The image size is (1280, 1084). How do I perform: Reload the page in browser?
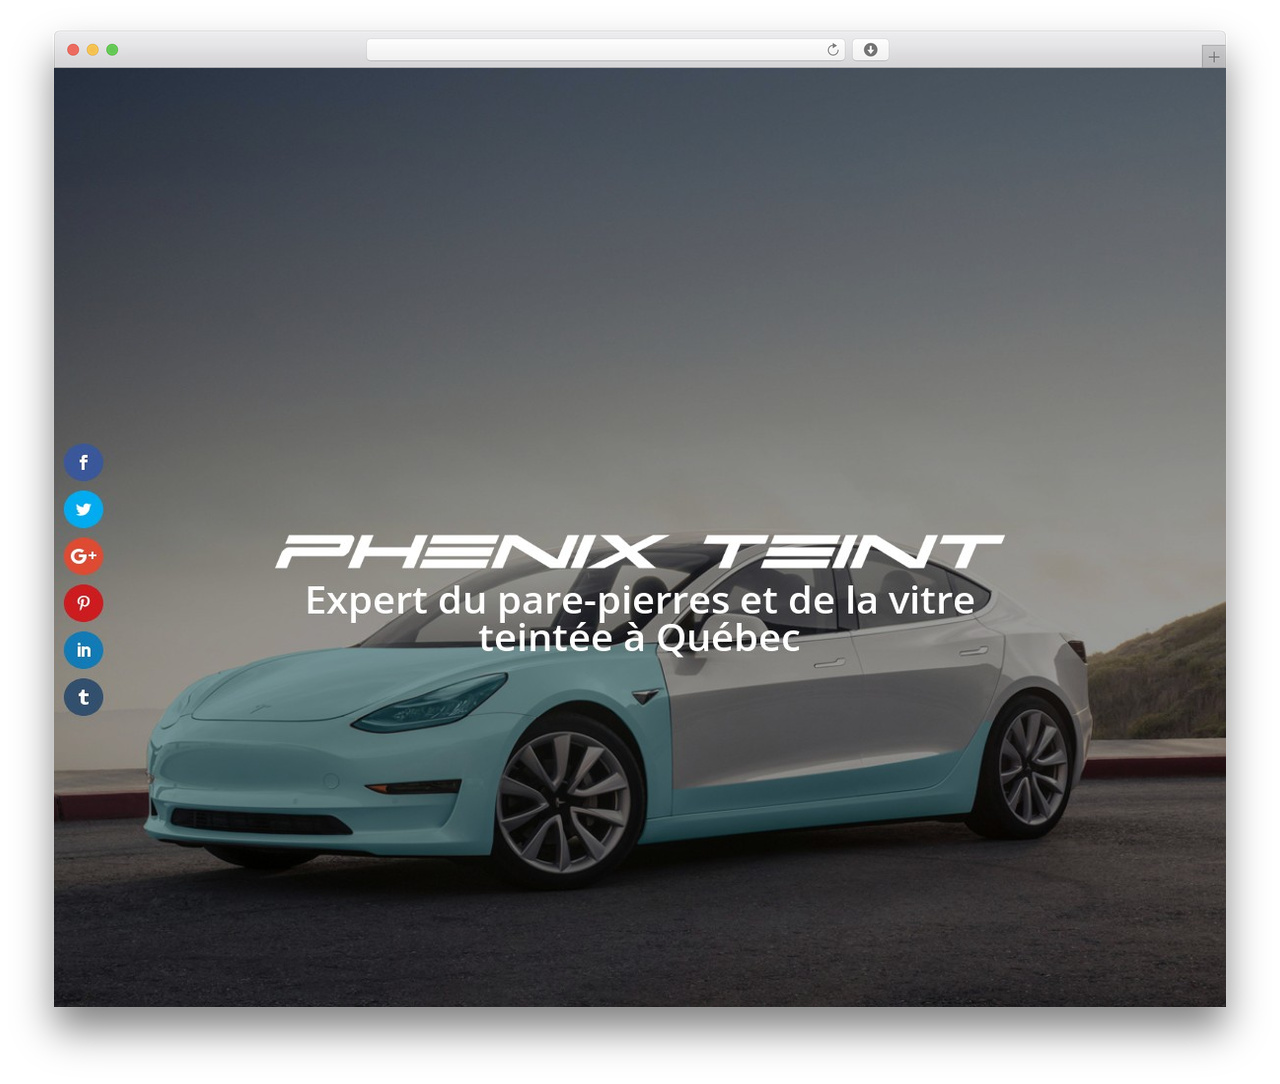click(833, 50)
